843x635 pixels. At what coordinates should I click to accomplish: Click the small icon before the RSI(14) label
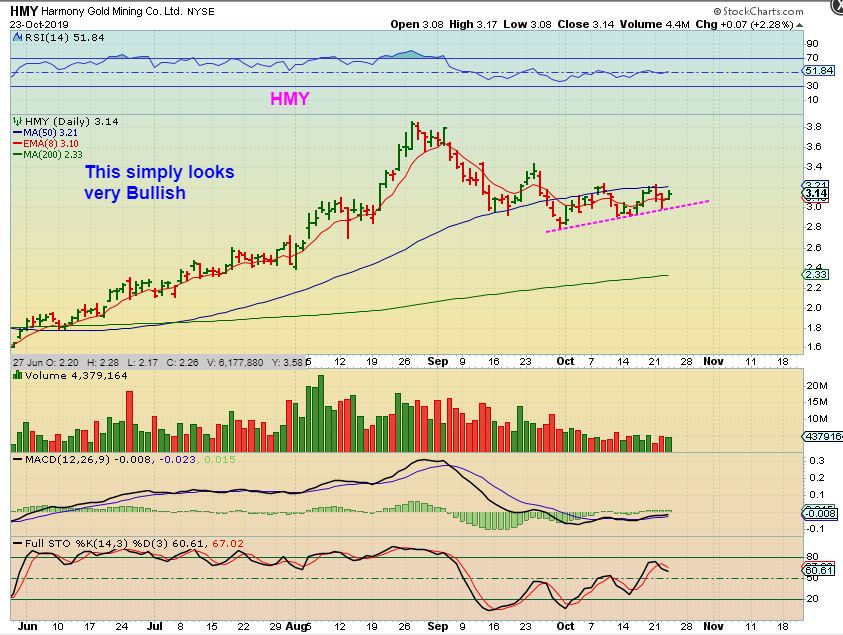point(17,38)
